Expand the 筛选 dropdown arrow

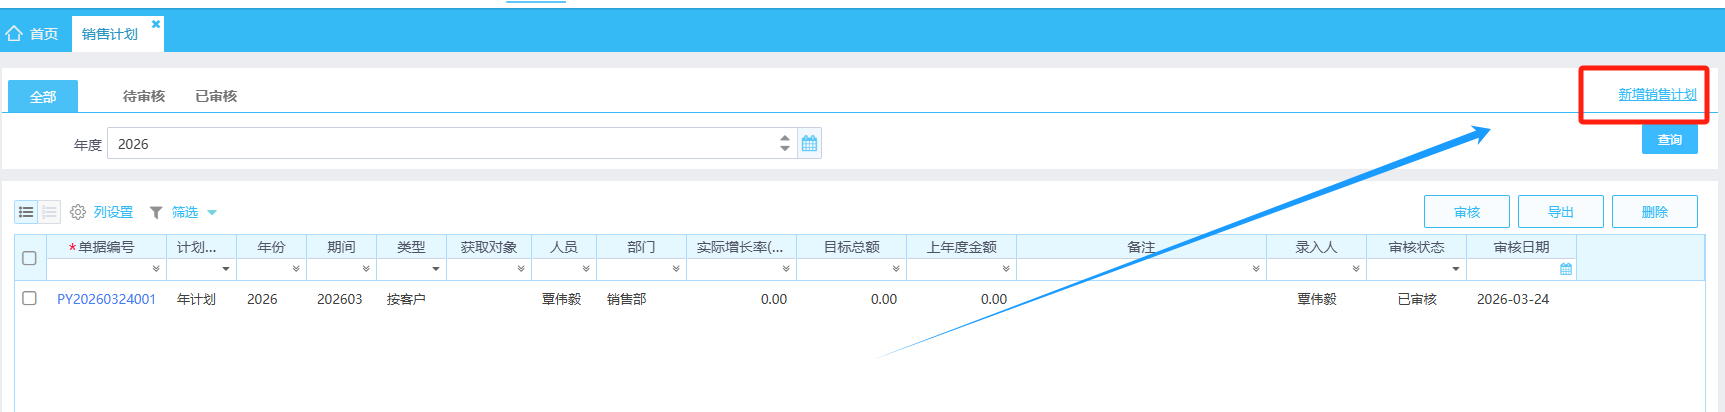[x=212, y=212]
